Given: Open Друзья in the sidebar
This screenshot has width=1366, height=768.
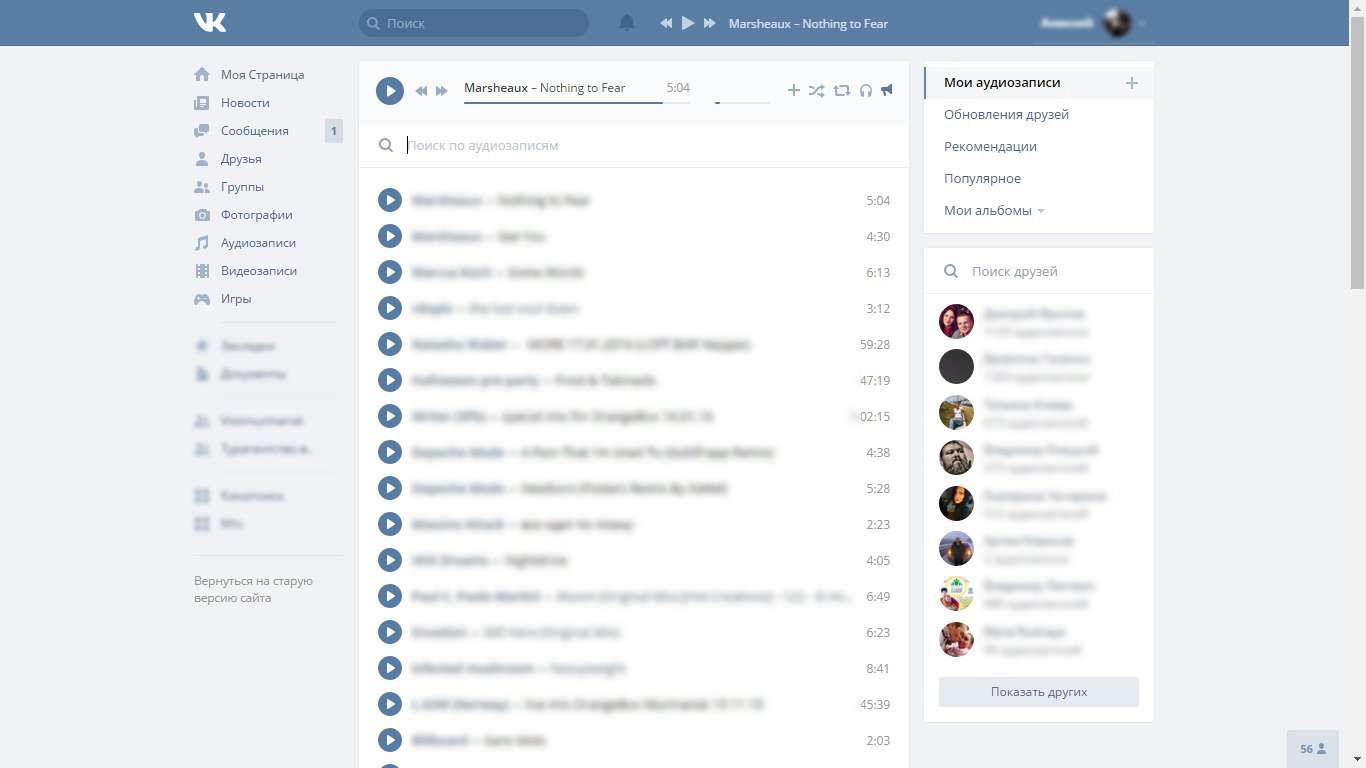Looking at the screenshot, I should click(241, 159).
